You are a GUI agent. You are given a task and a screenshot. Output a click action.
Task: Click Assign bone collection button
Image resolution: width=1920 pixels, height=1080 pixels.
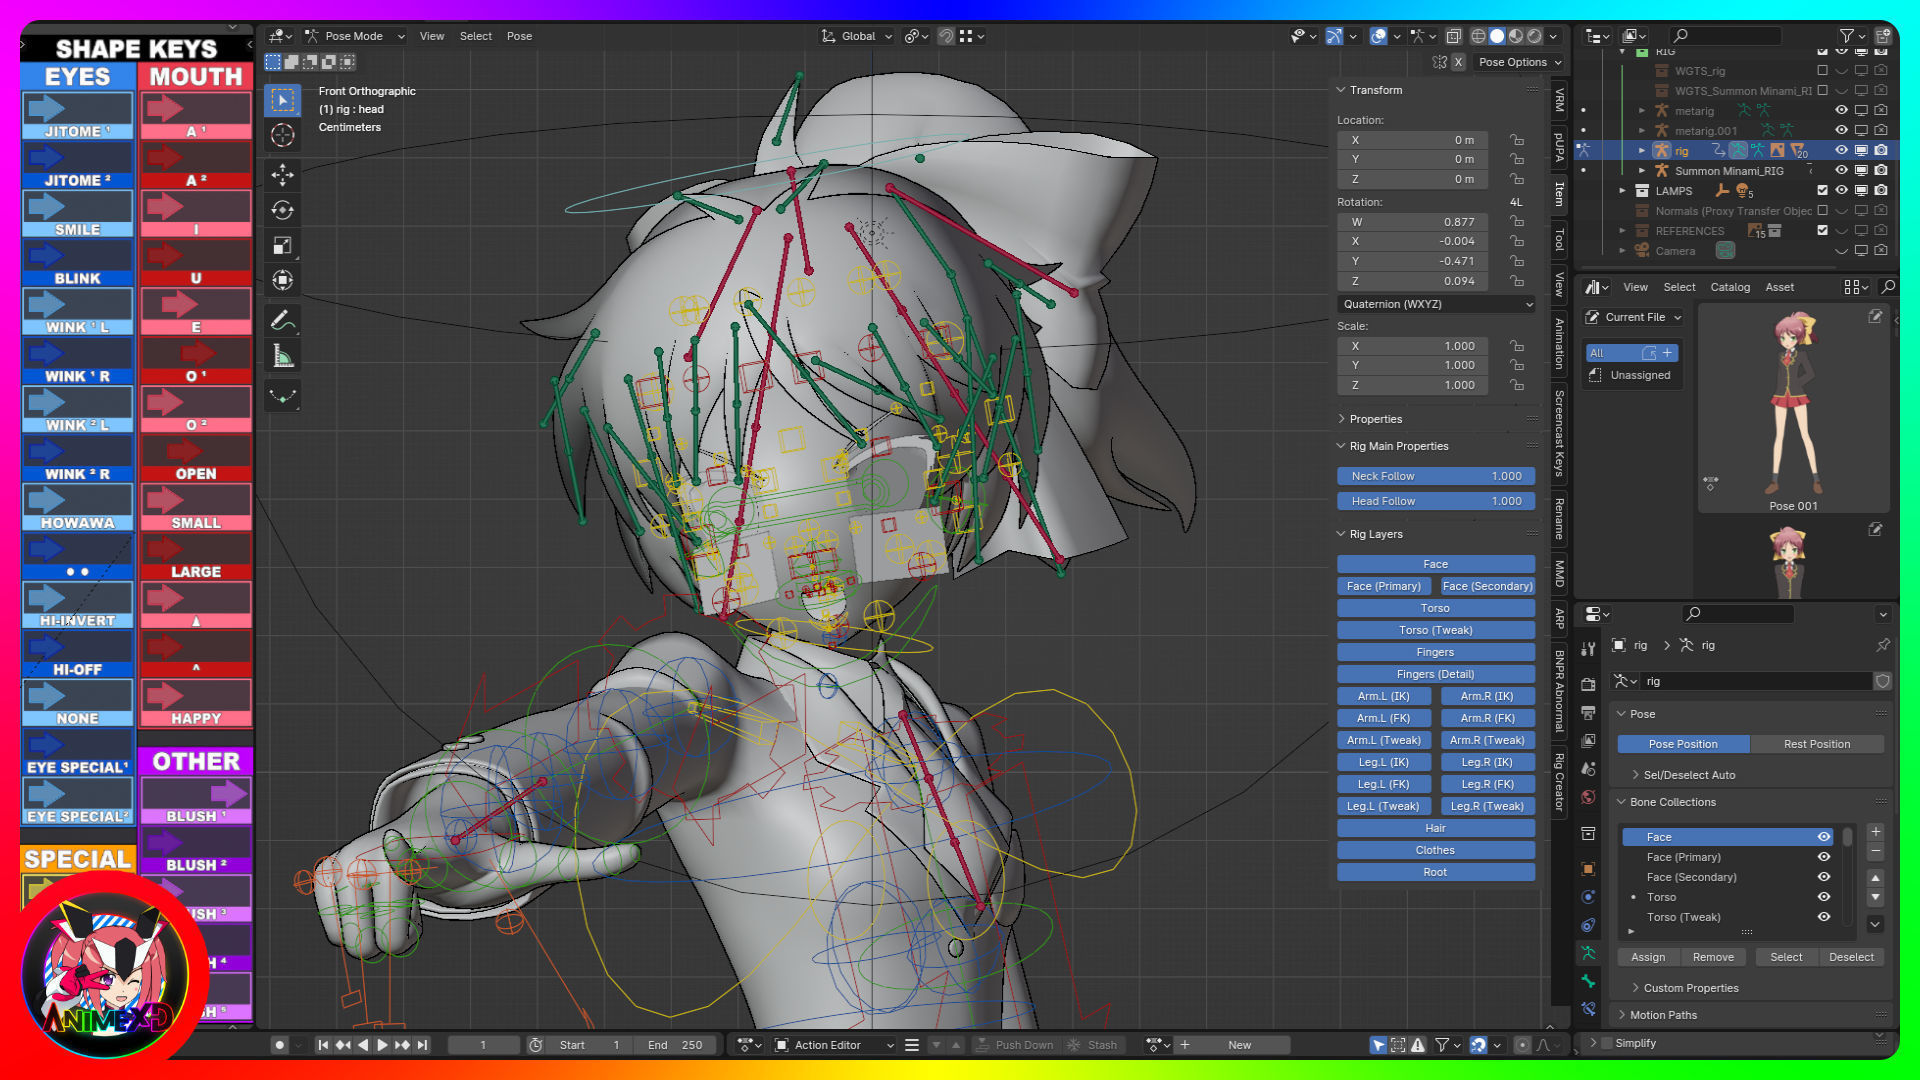[1648, 957]
